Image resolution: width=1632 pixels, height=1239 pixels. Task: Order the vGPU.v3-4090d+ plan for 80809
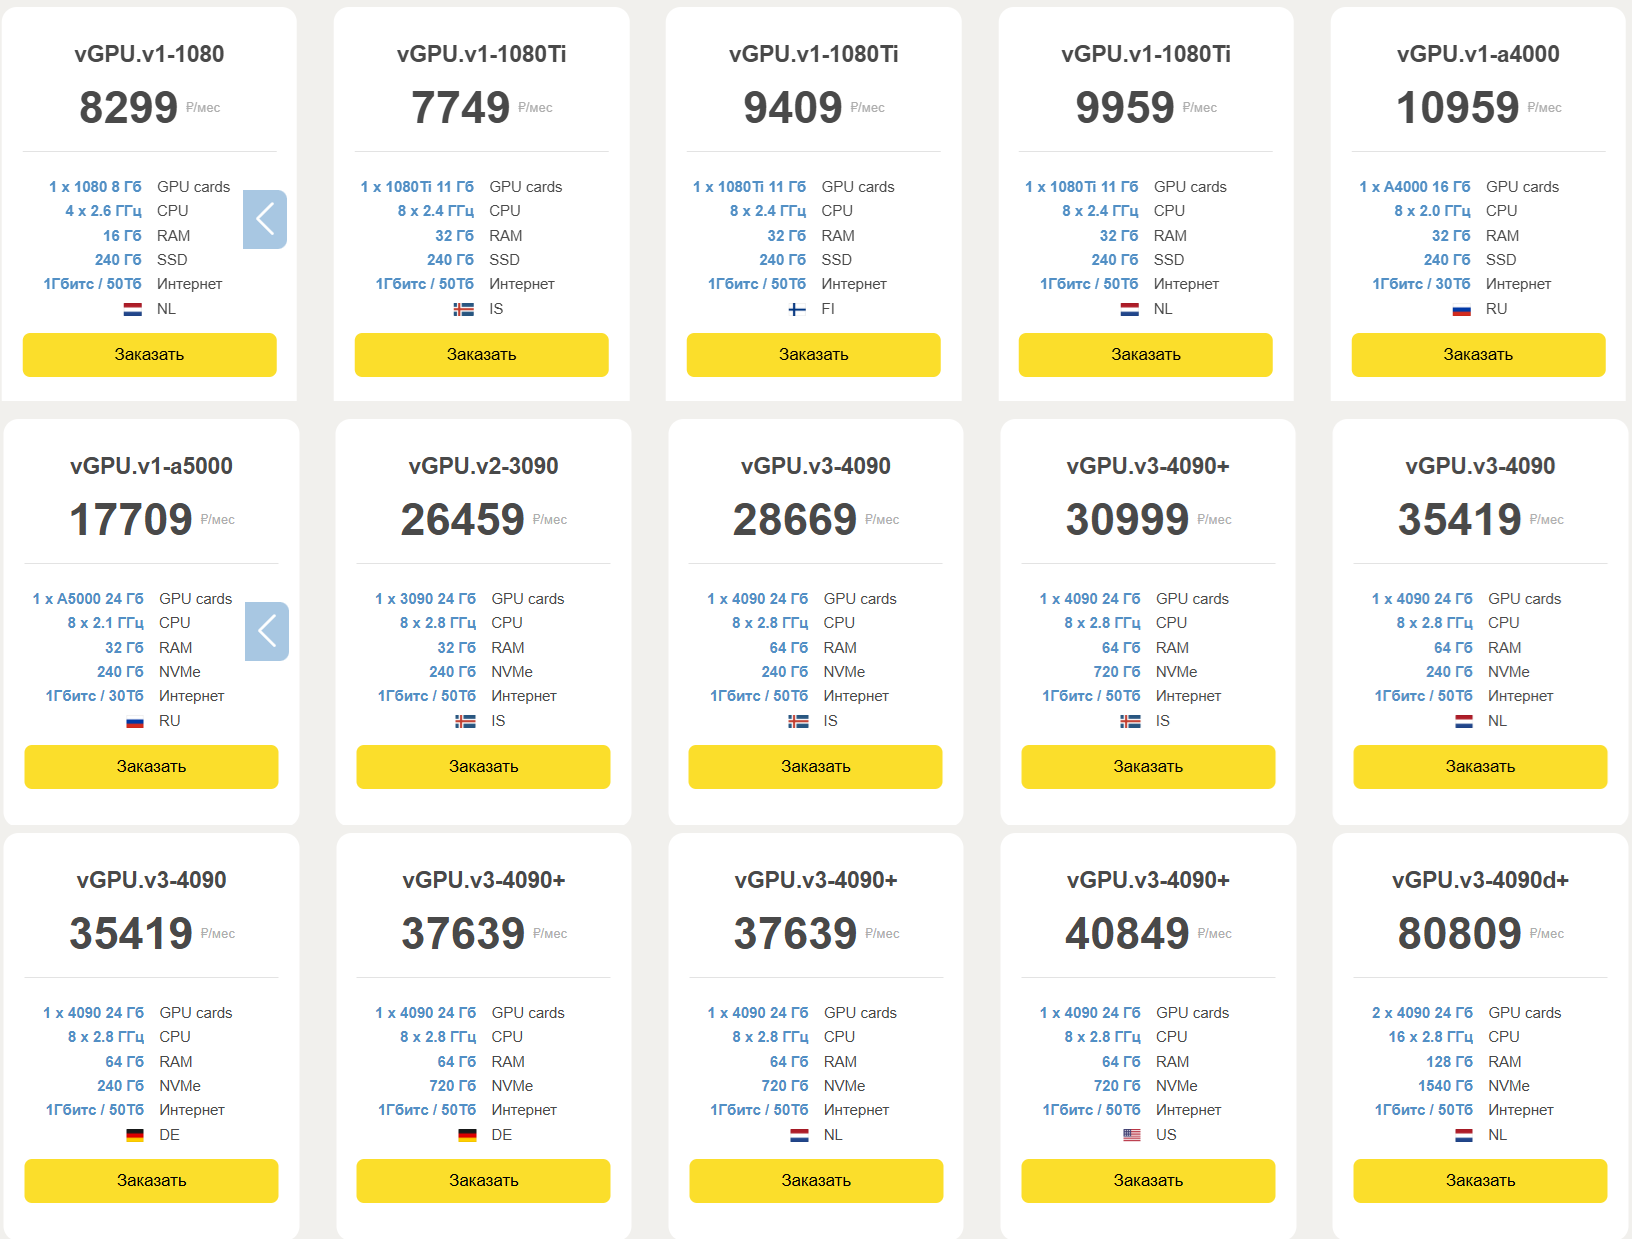tap(1480, 1181)
